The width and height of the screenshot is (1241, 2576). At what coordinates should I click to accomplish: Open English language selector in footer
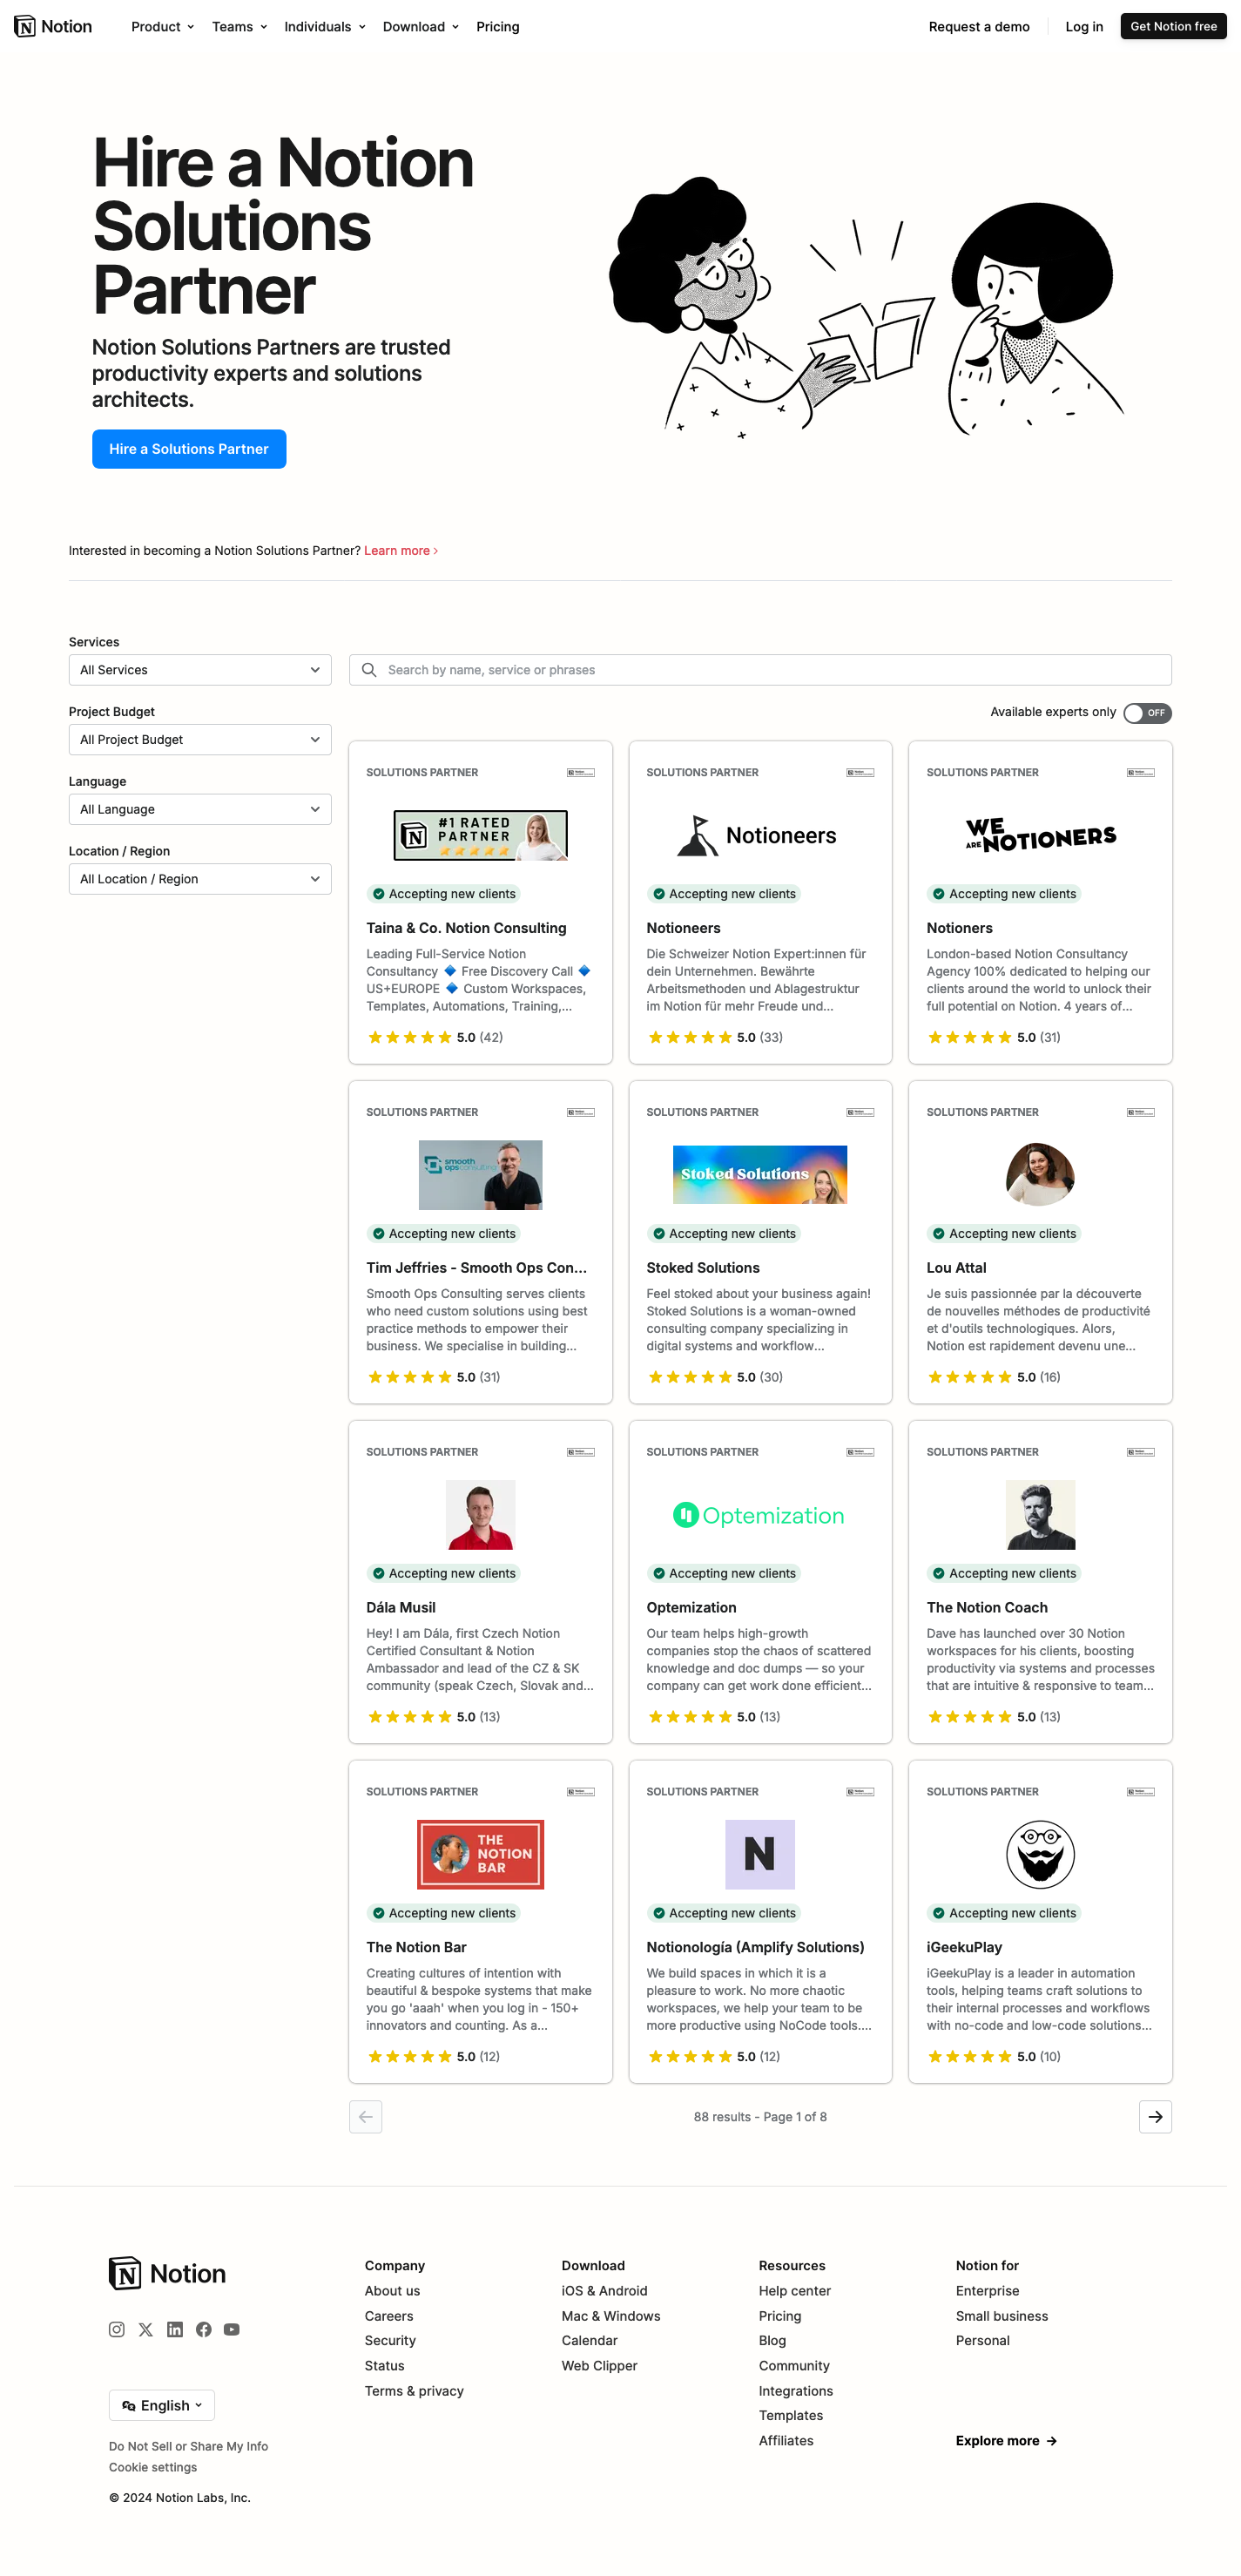coord(162,2405)
